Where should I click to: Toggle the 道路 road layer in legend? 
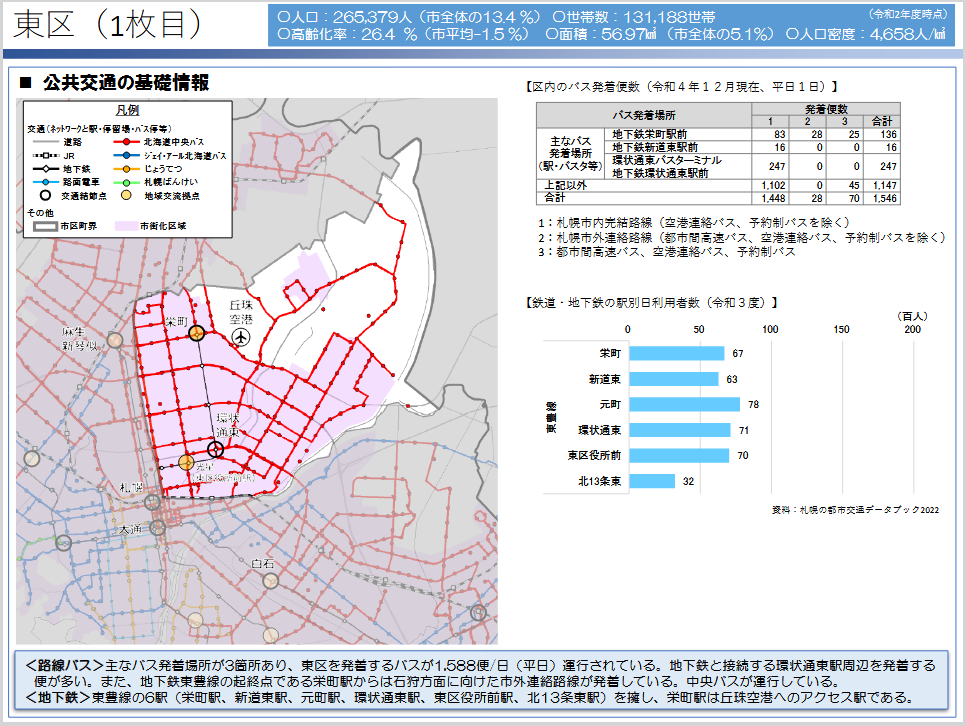pyautogui.click(x=45, y=141)
